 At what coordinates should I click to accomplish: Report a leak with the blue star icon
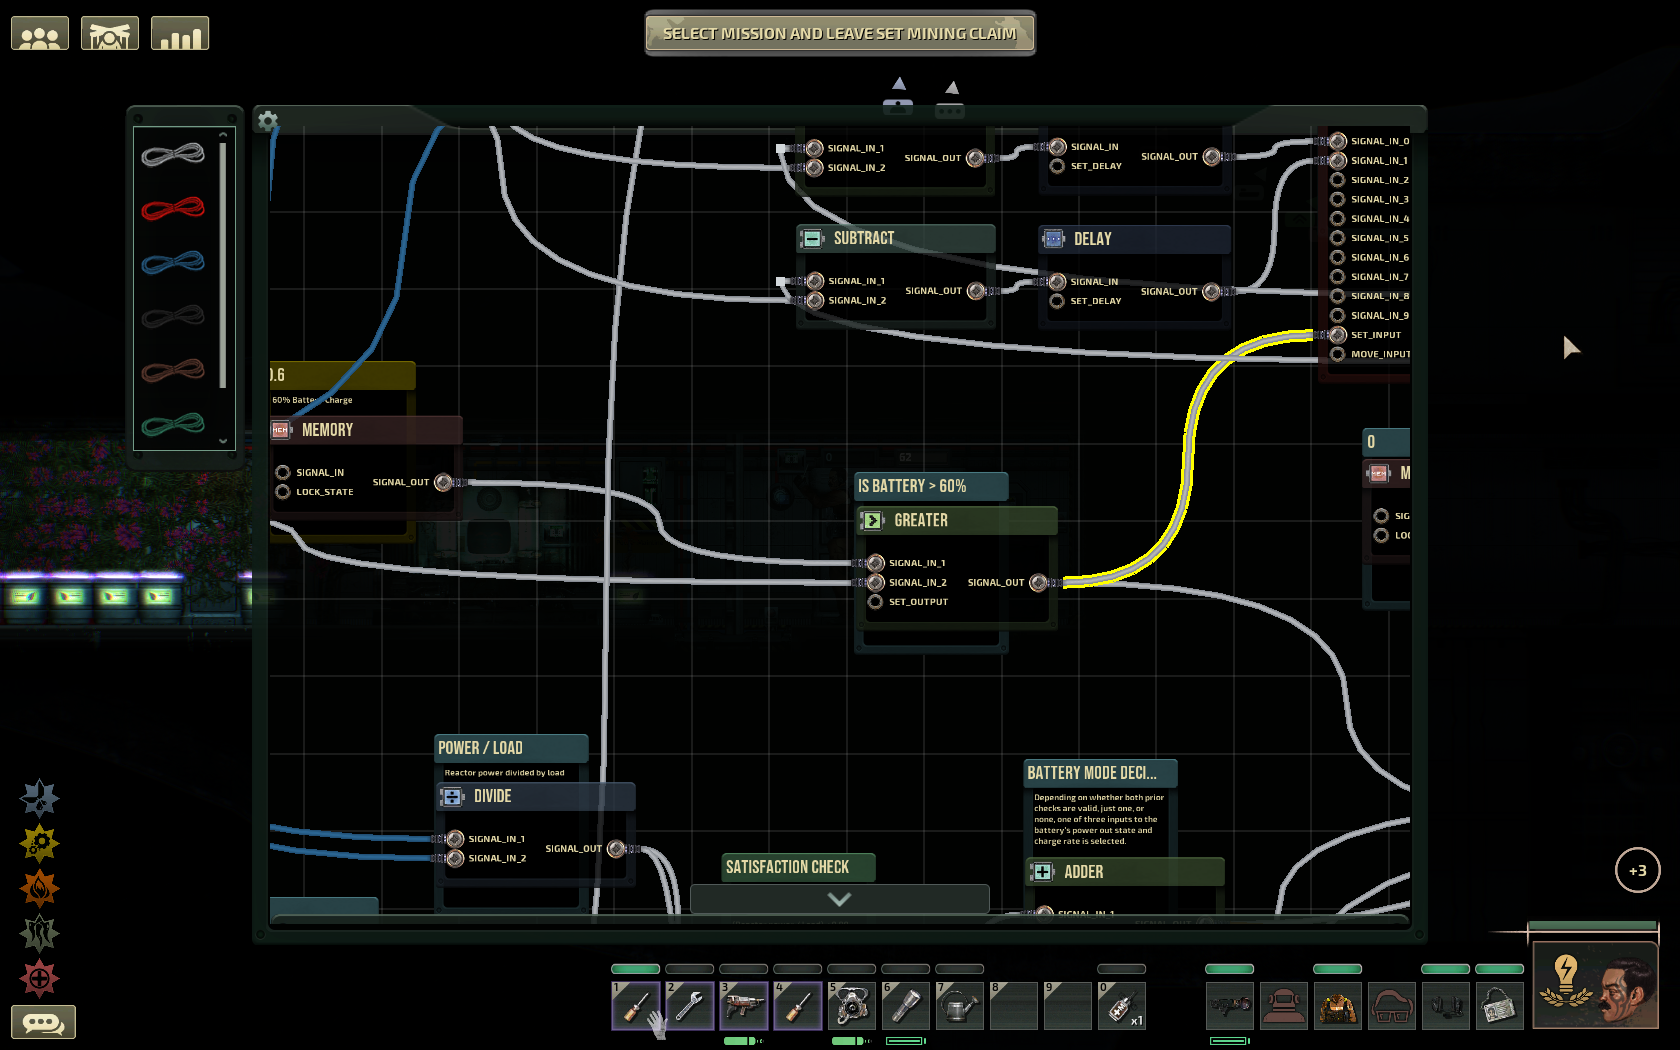coord(40,799)
